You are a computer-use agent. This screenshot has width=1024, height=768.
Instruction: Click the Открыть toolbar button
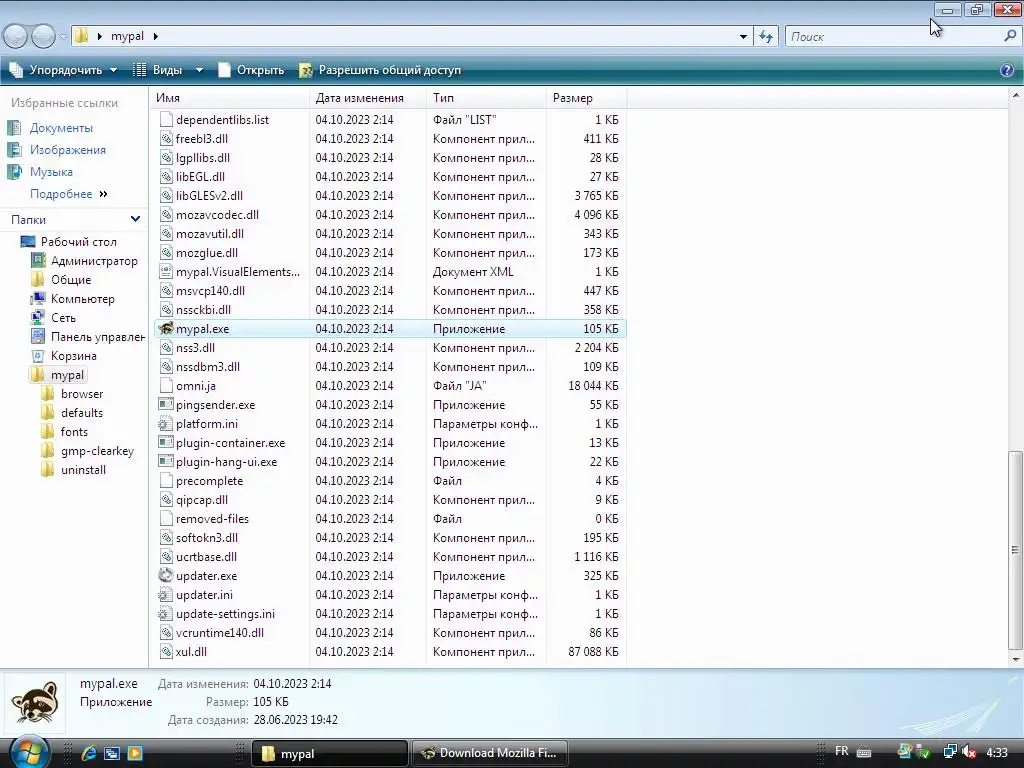251,70
